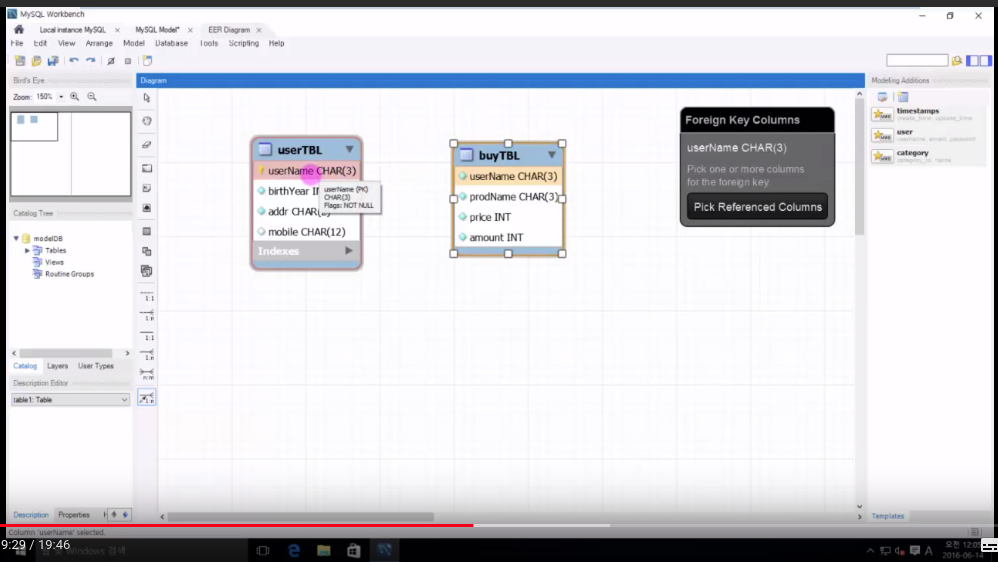998x562 pixels.
Task: Open the Properties tab
Action: 74,515
